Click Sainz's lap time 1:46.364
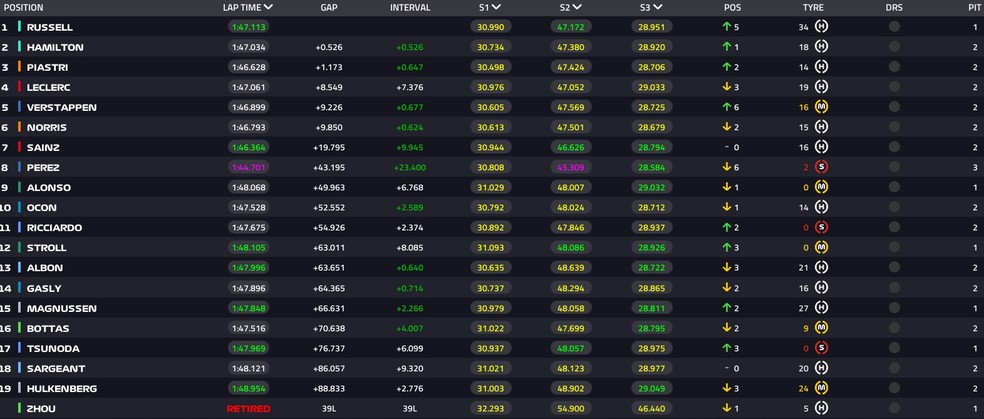The image size is (984, 419). point(248,147)
